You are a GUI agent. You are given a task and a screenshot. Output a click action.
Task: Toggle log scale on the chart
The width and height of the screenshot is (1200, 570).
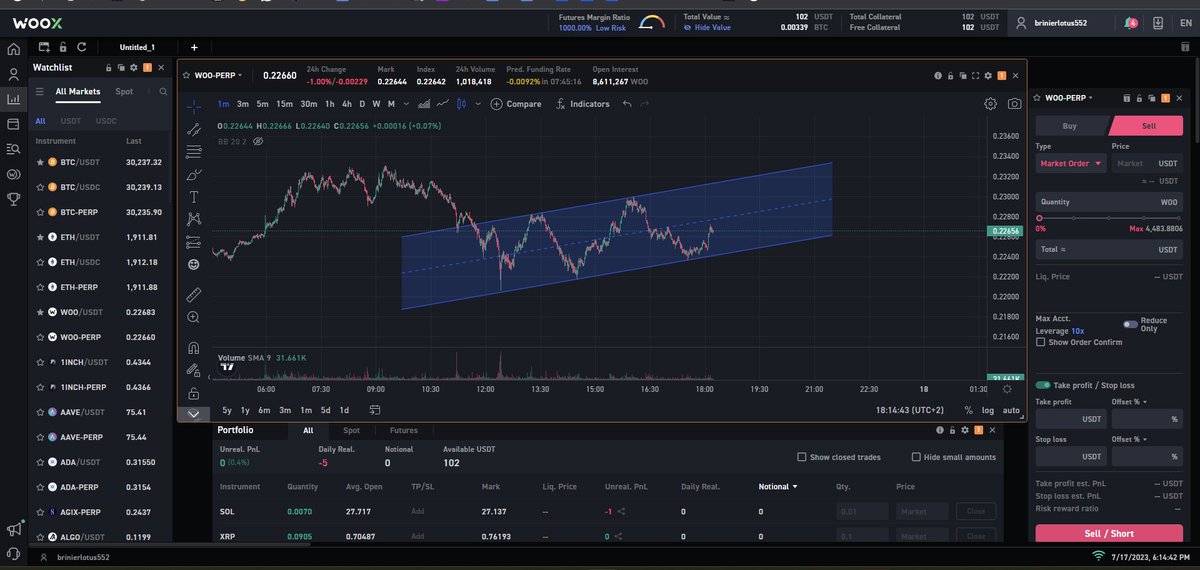tap(988, 410)
